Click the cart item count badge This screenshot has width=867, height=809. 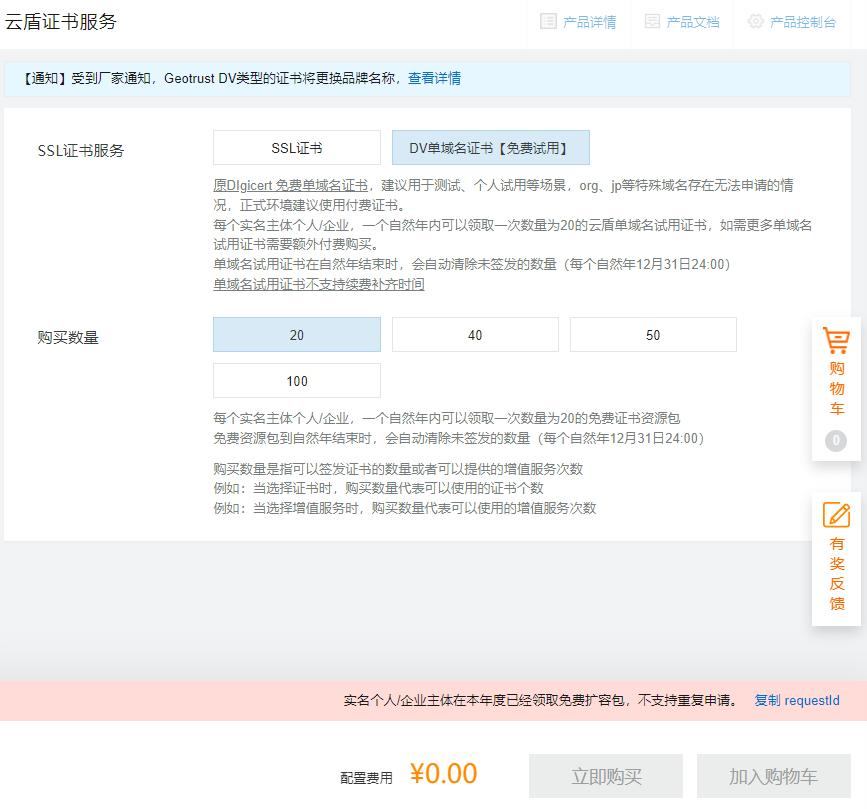tap(834, 438)
